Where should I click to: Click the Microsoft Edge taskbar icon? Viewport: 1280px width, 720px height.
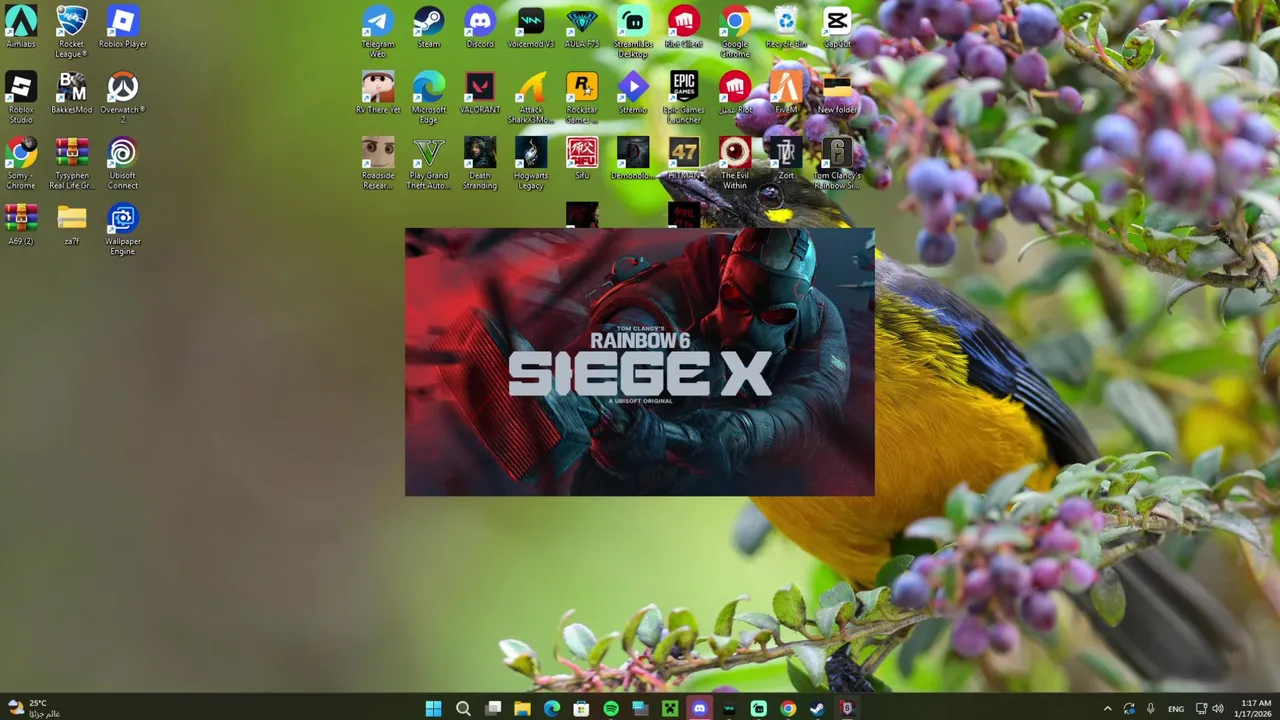552,708
